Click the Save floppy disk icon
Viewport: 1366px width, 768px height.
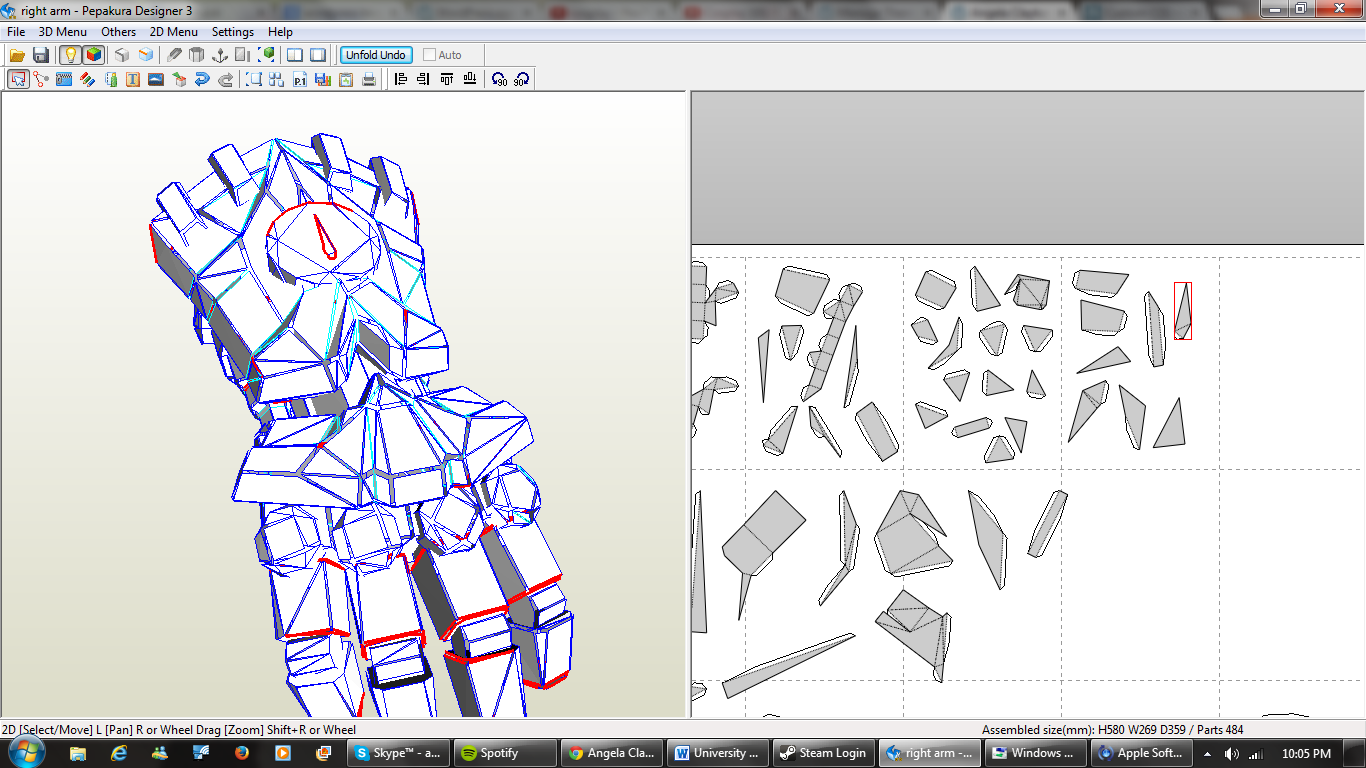pos(41,55)
